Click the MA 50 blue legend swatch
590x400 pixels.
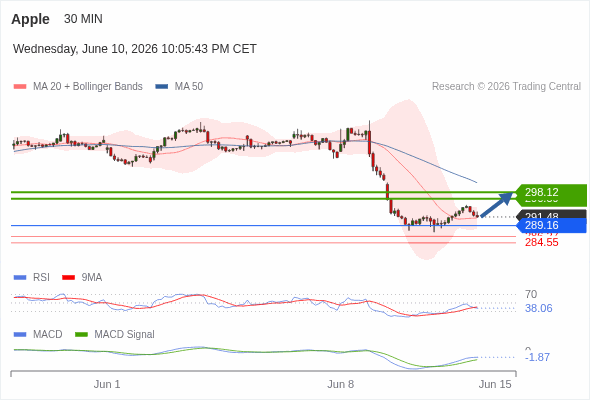pos(161,87)
